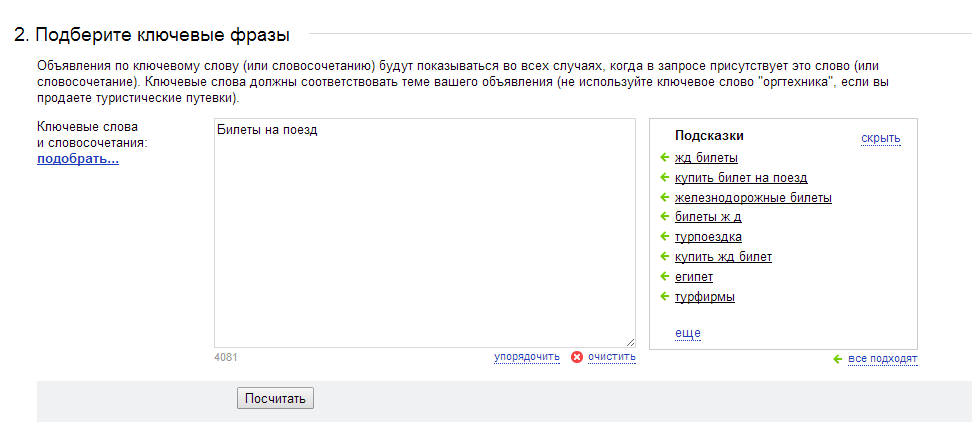The height and width of the screenshot is (442, 972).
Task: Sort keywords with "упорядочить" link
Action: point(527,357)
